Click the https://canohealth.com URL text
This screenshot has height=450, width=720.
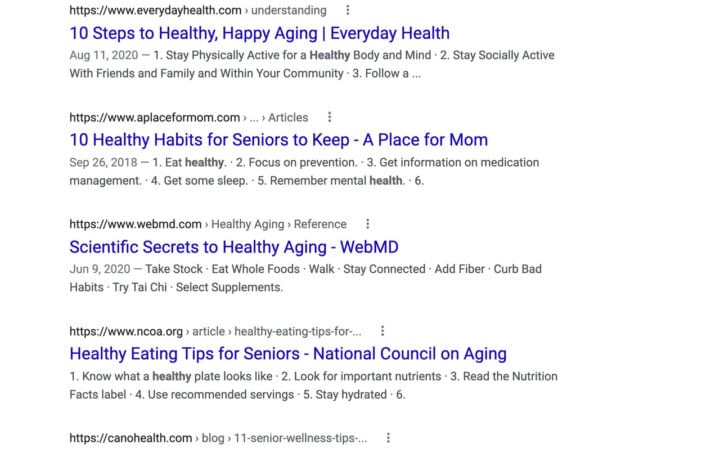point(130,438)
